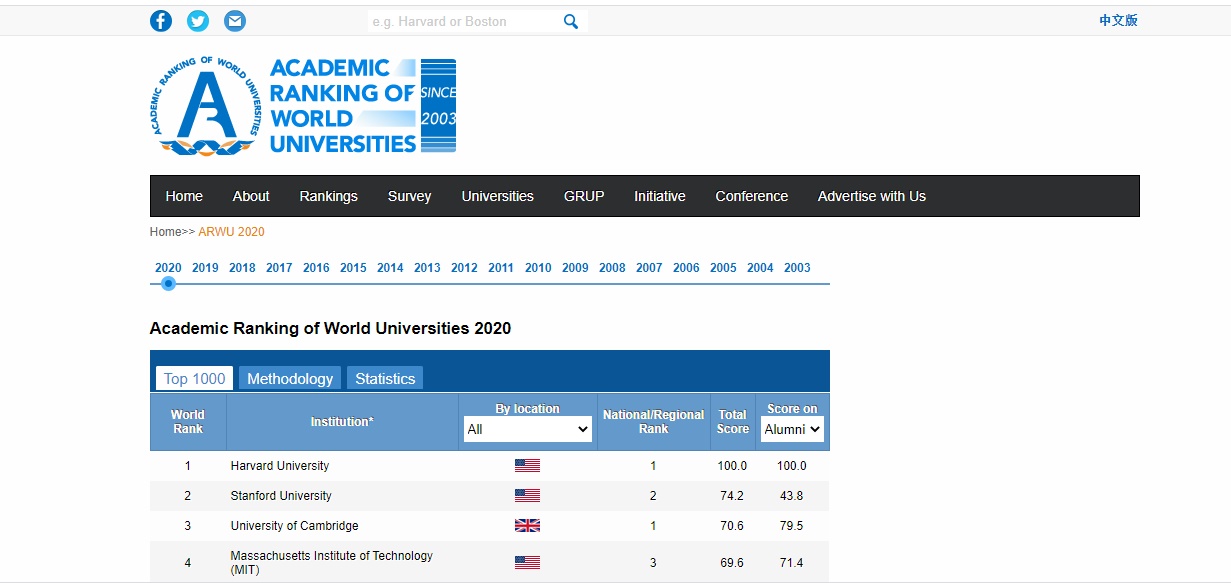Select year 2012 on the timeline
This screenshot has width=1231, height=583.
point(464,268)
